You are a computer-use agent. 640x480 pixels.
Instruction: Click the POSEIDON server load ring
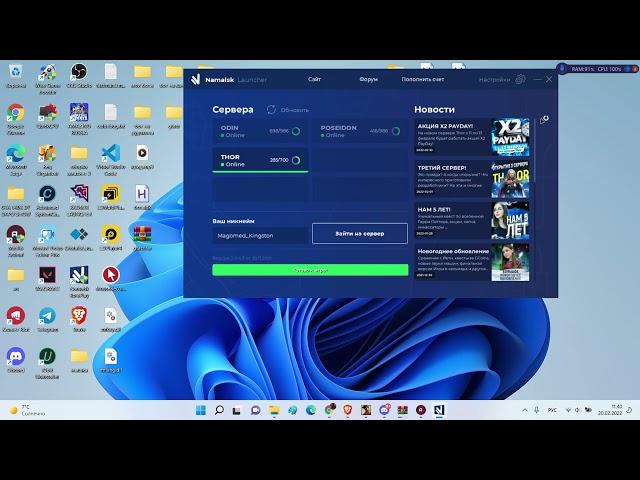click(x=396, y=131)
